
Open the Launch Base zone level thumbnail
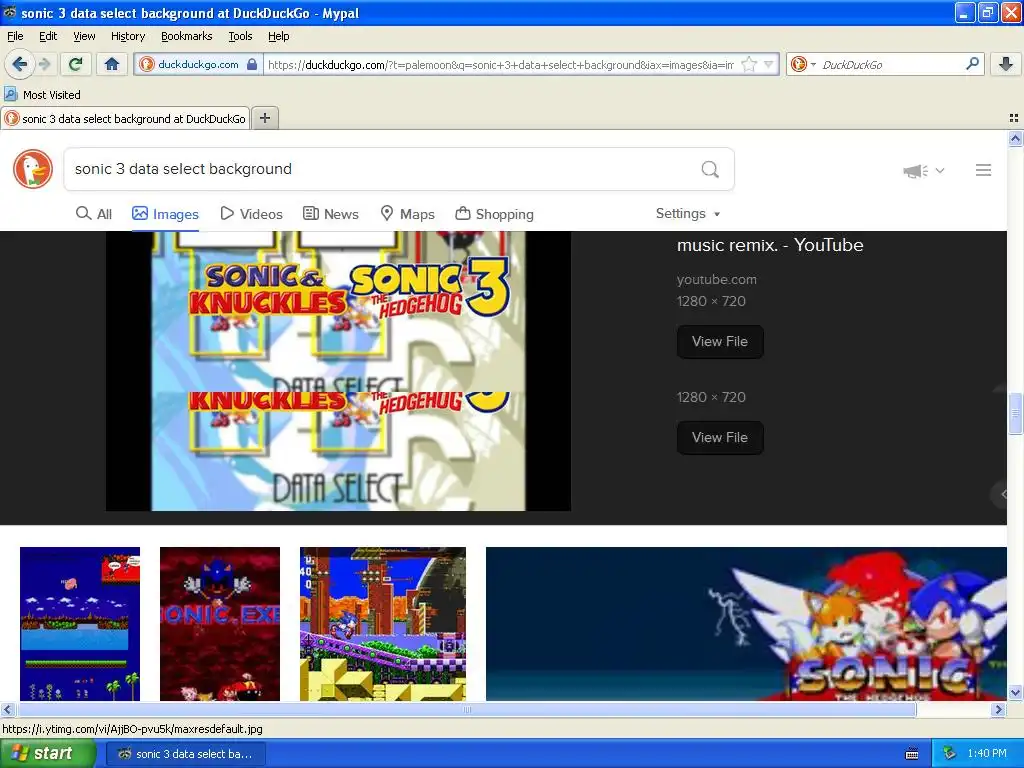383,624
